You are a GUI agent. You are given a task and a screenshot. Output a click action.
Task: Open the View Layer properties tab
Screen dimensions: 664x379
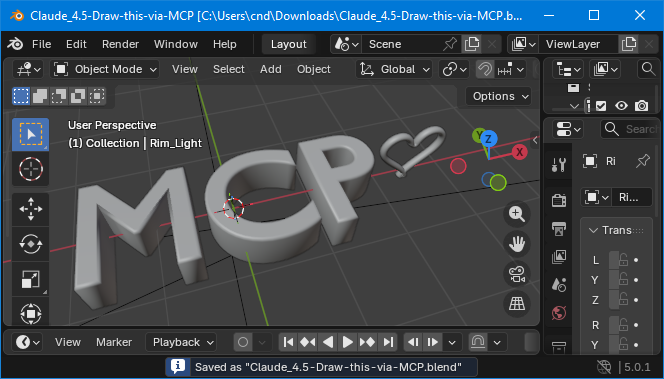point(559,257)
